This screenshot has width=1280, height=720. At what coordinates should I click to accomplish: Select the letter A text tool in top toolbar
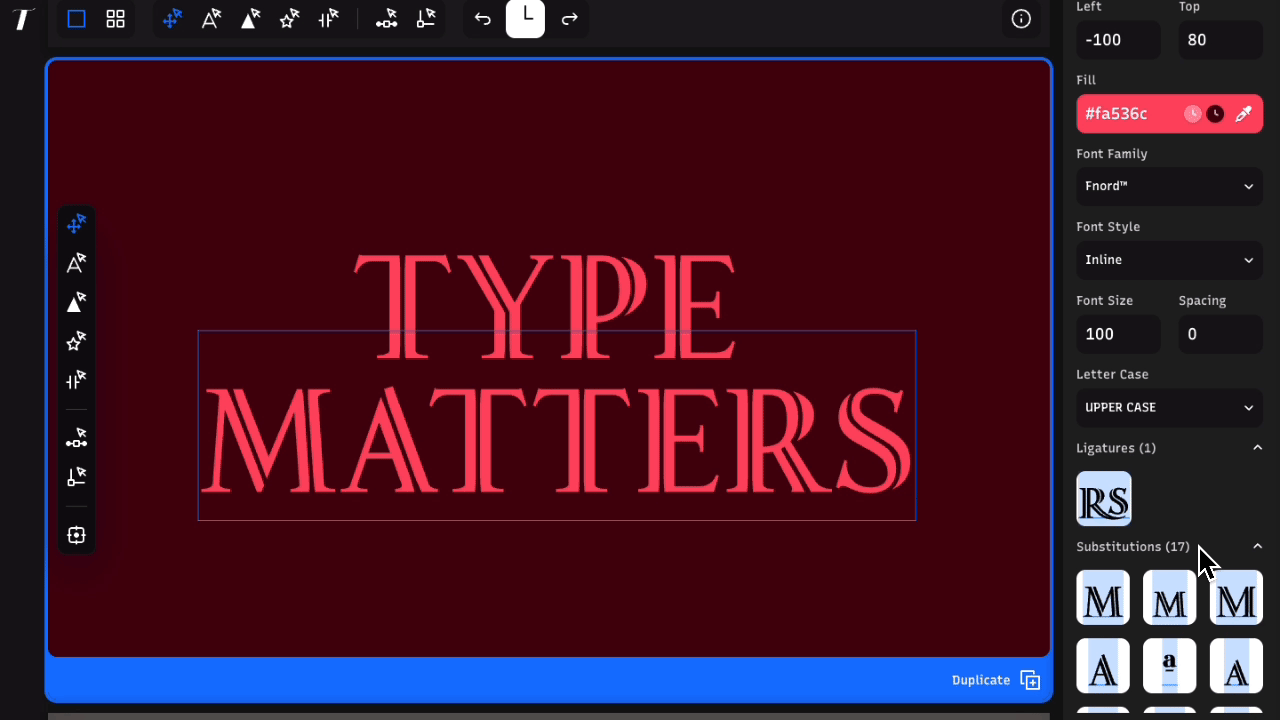tap(211, 19)
